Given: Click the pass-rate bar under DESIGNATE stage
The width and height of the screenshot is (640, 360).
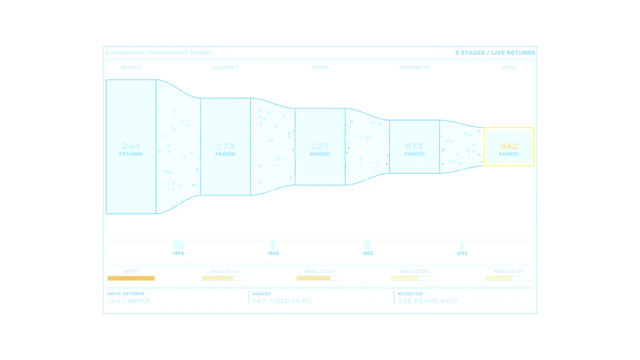Looking at the screenshot, I should point(414,278).
